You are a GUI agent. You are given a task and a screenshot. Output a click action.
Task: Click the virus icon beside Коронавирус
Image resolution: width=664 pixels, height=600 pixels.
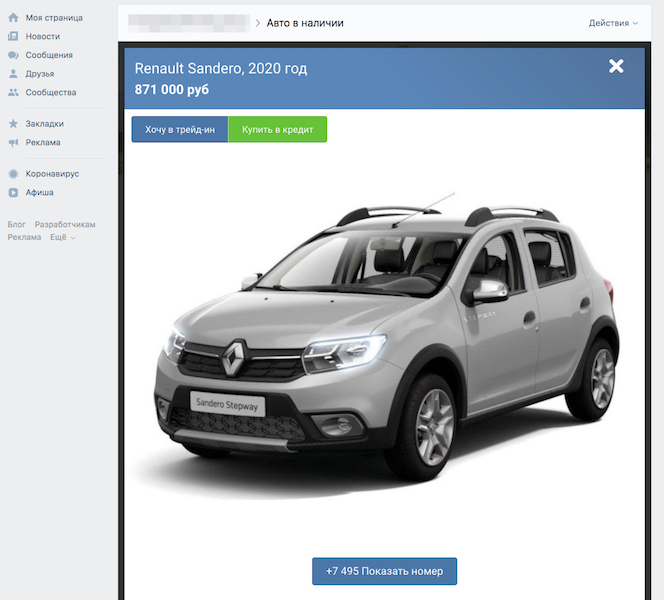click(13, 174)
